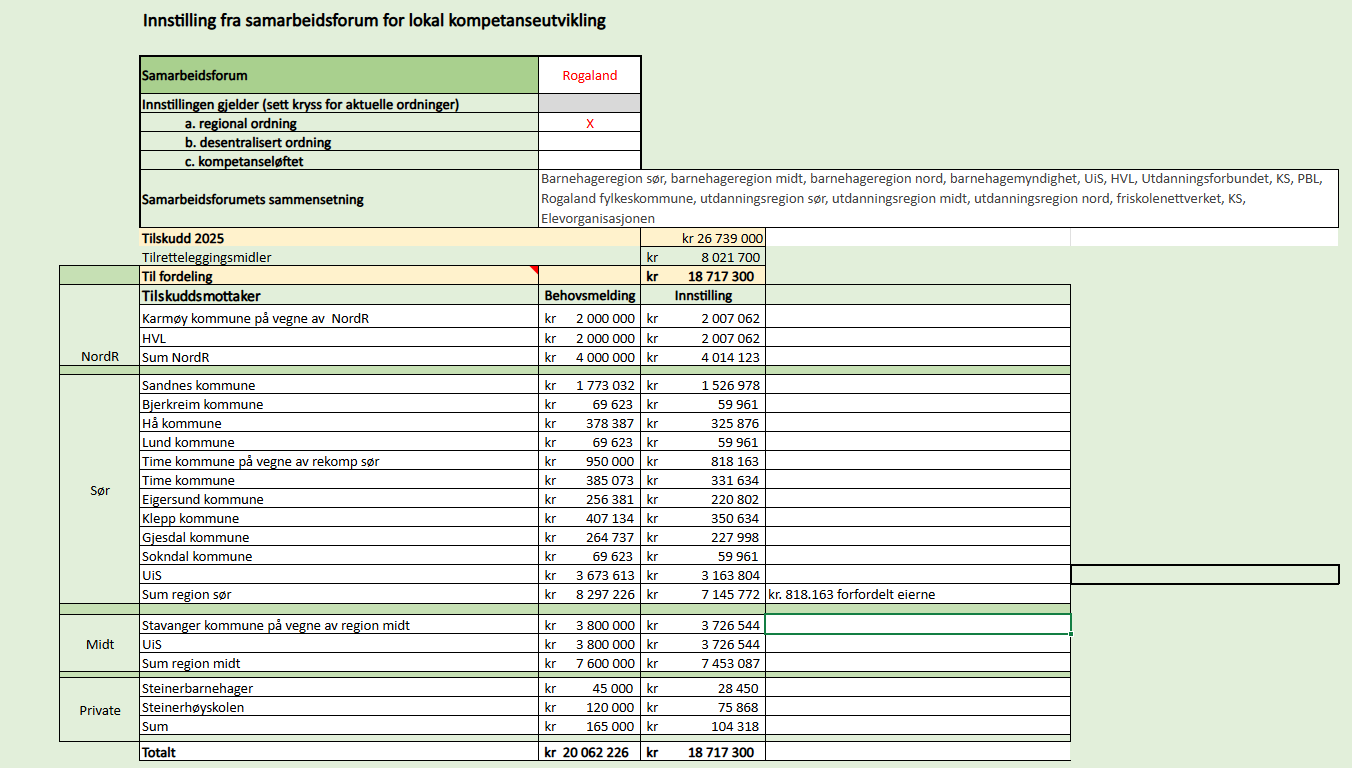Select Steinerhøyskolen Behovsmelding value 120 000

point(589,707)
